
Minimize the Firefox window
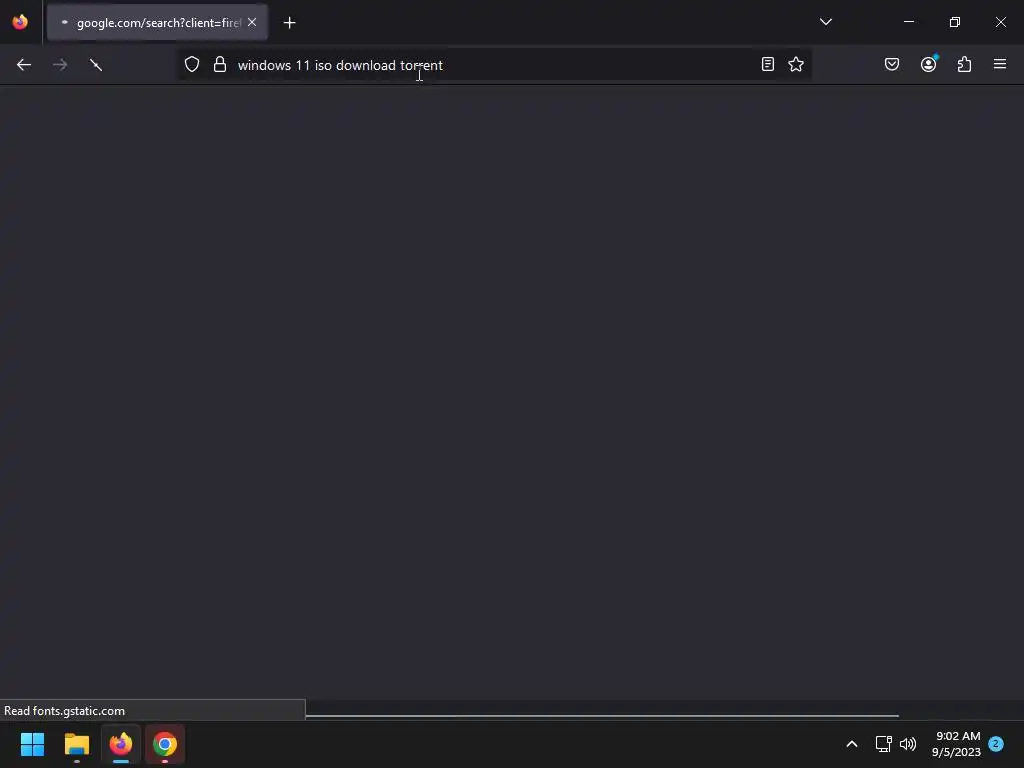coord(909,22)
